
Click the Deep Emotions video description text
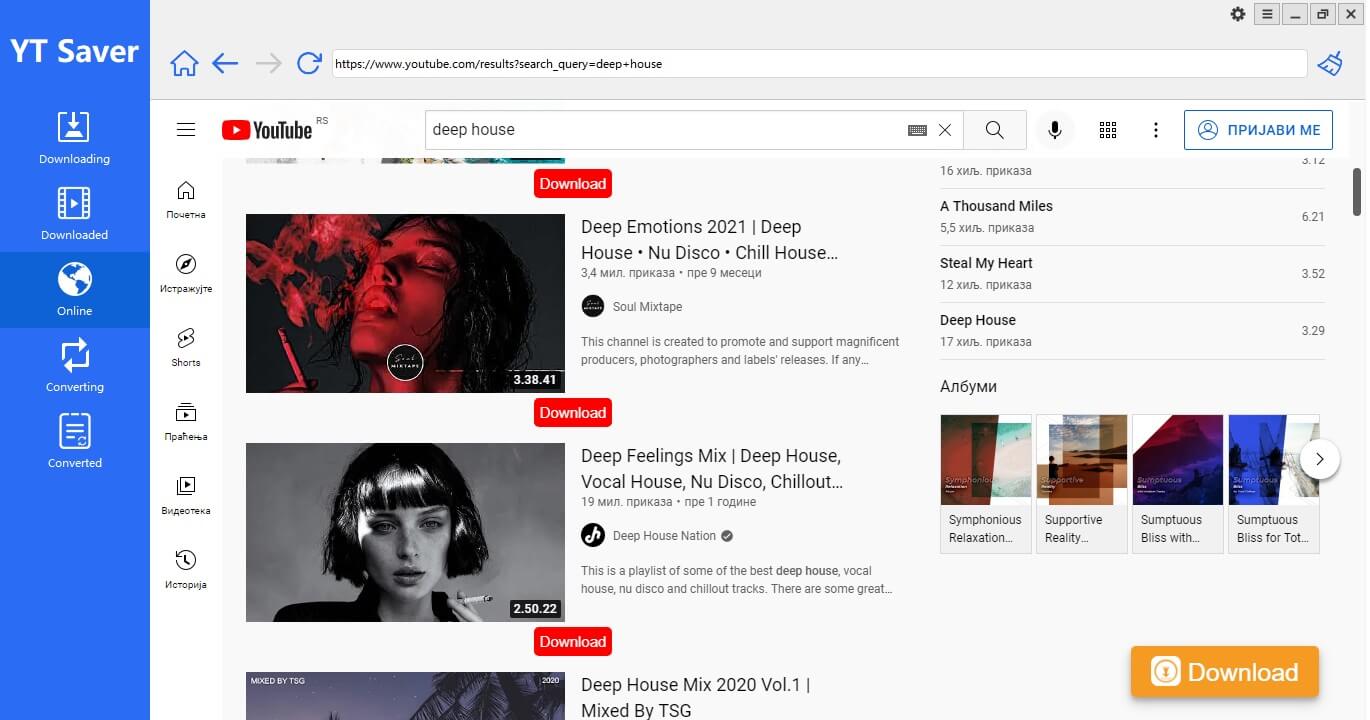pyautogui.click(x=740, y=351)
